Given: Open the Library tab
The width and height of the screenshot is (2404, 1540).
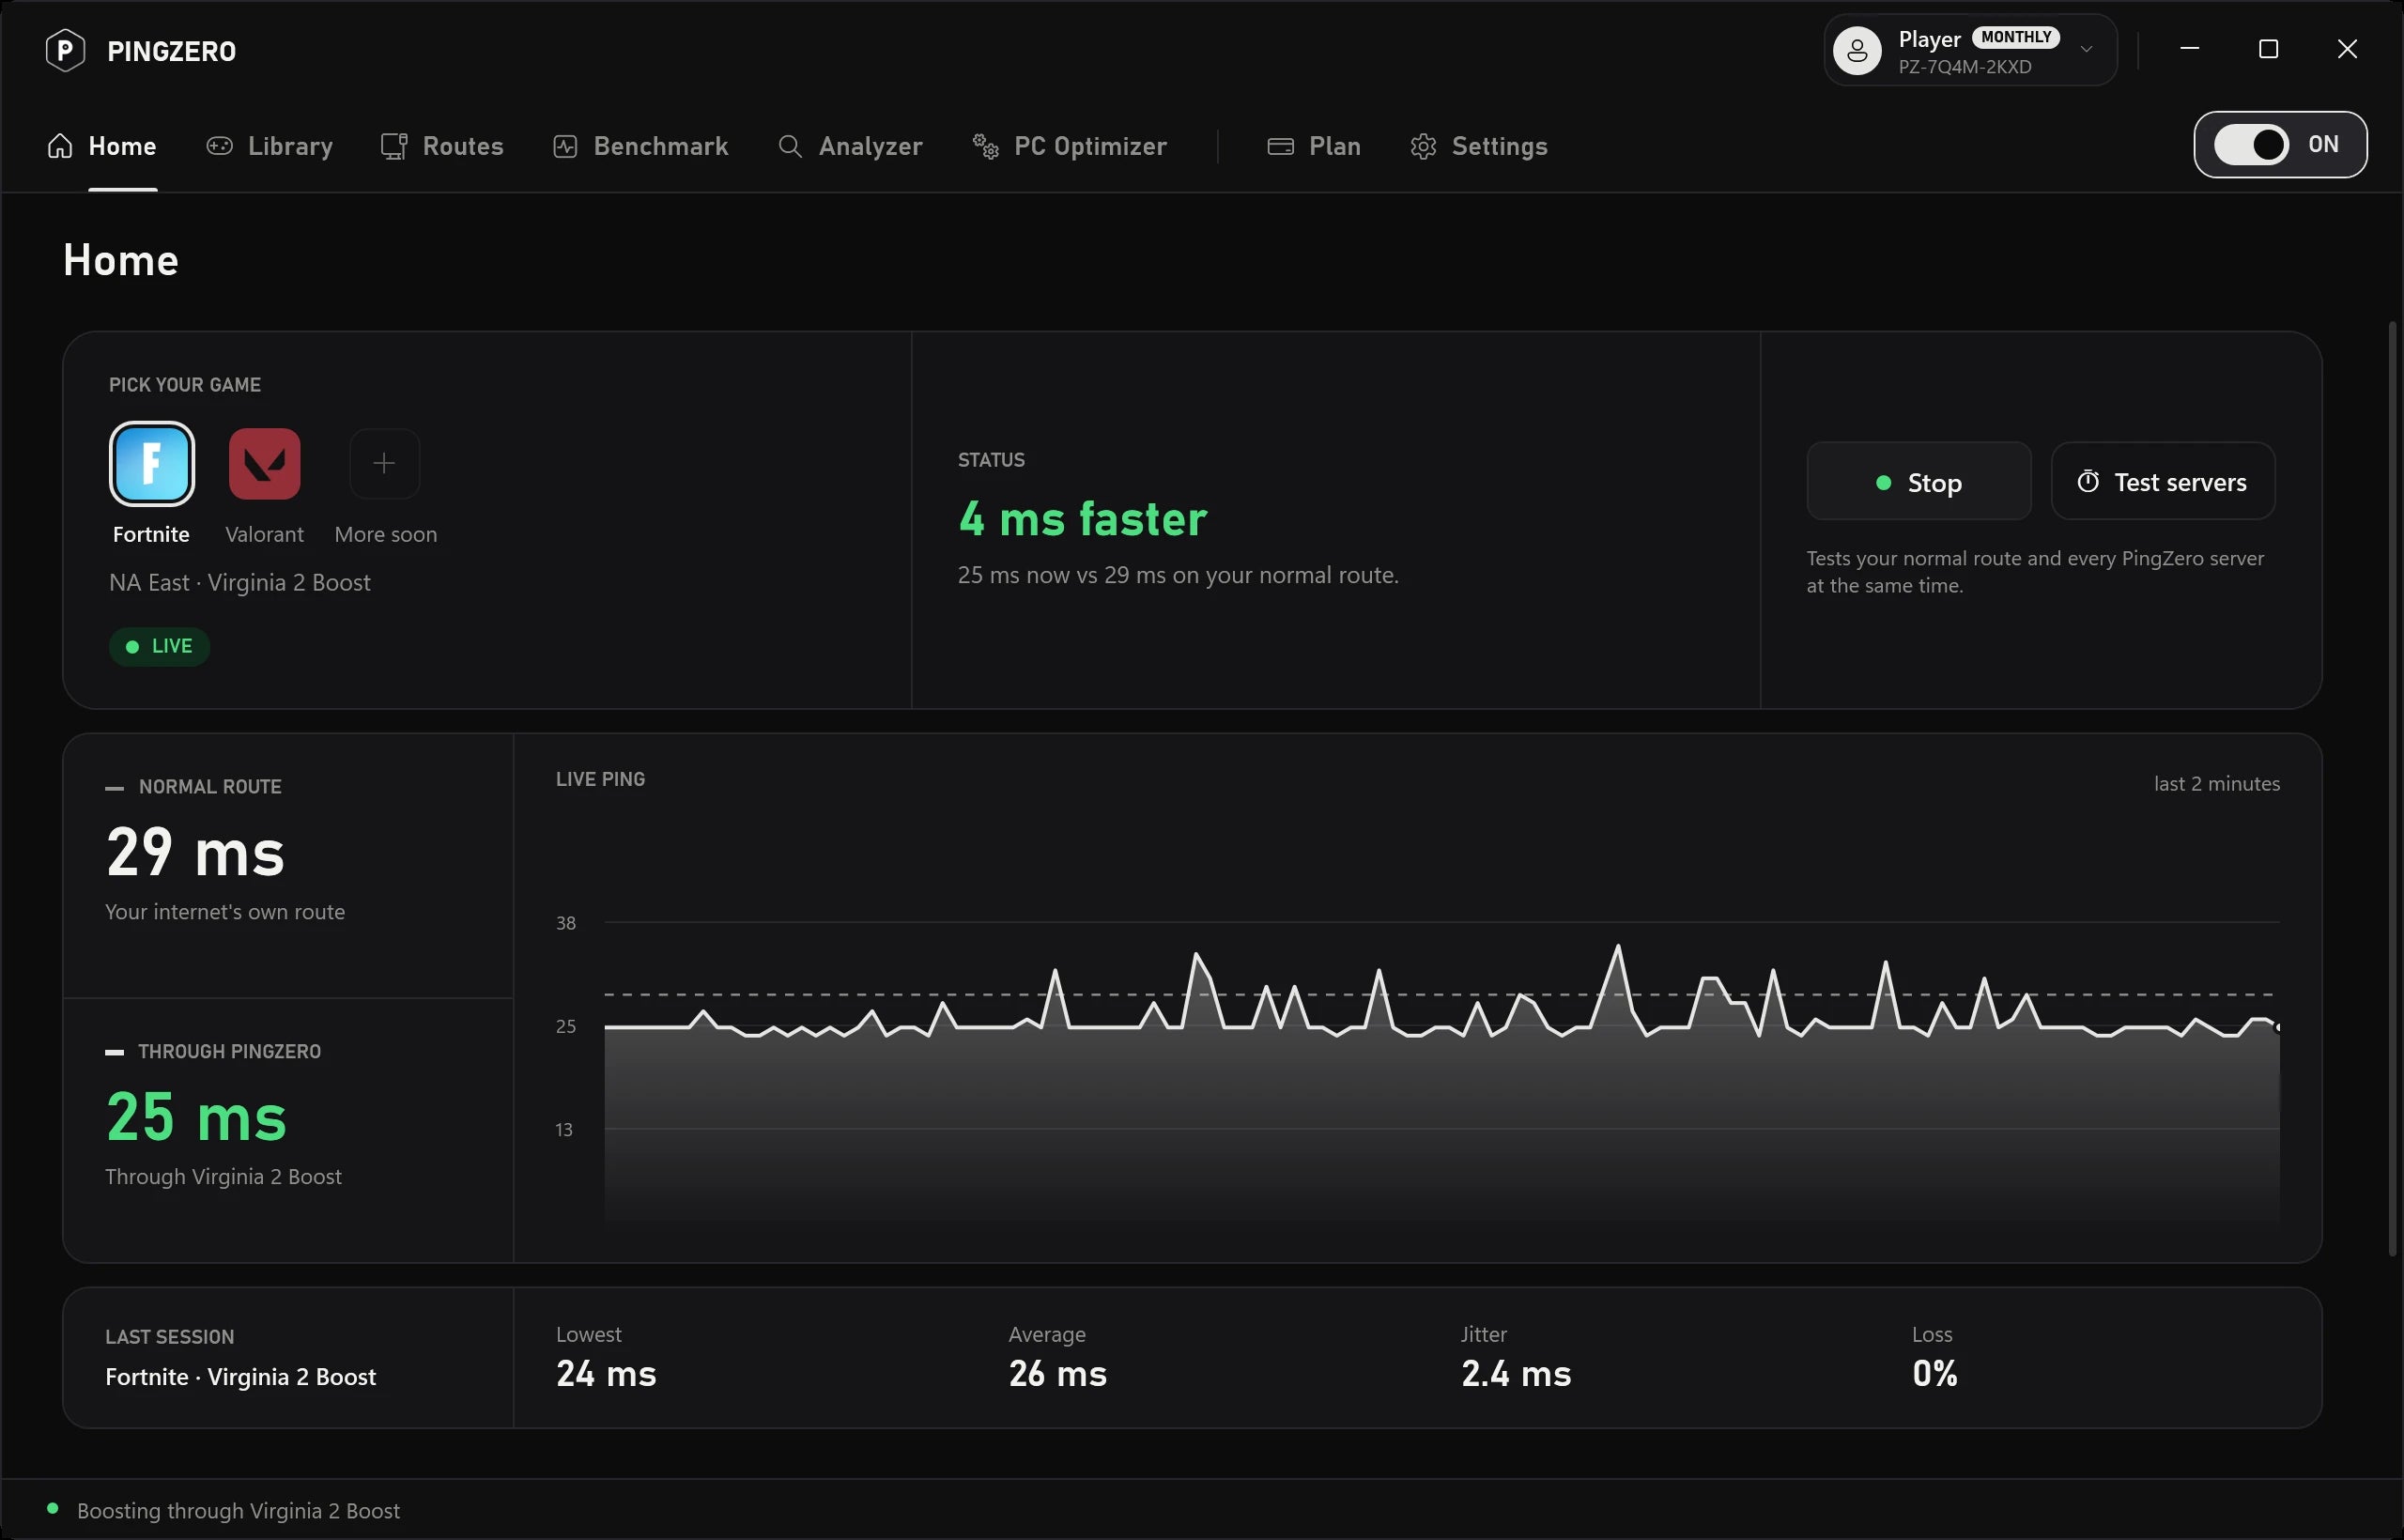Looking at the screenshot, I should click(269, 146).
